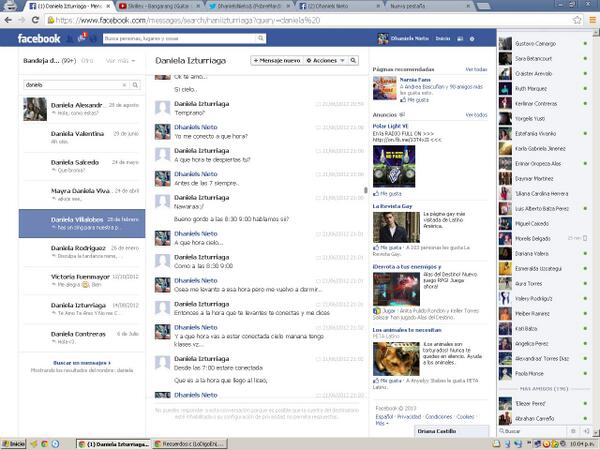Chat with Sara Betancourt in the sidebar

544,59
